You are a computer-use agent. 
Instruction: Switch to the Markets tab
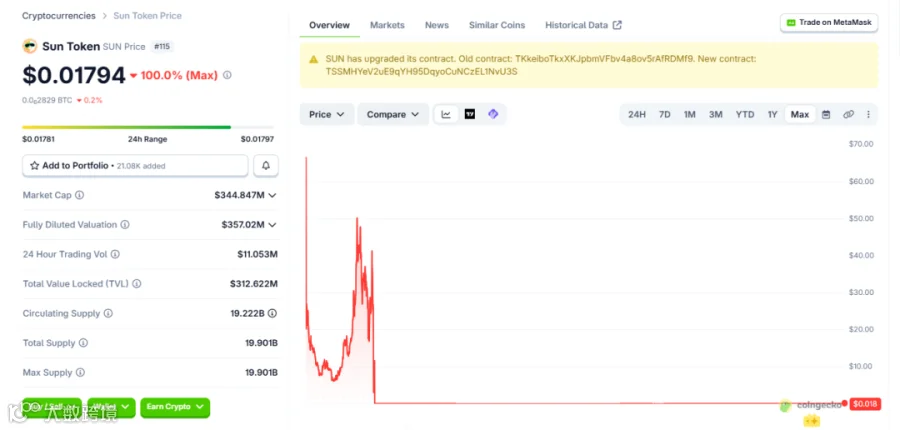point(387,25)
